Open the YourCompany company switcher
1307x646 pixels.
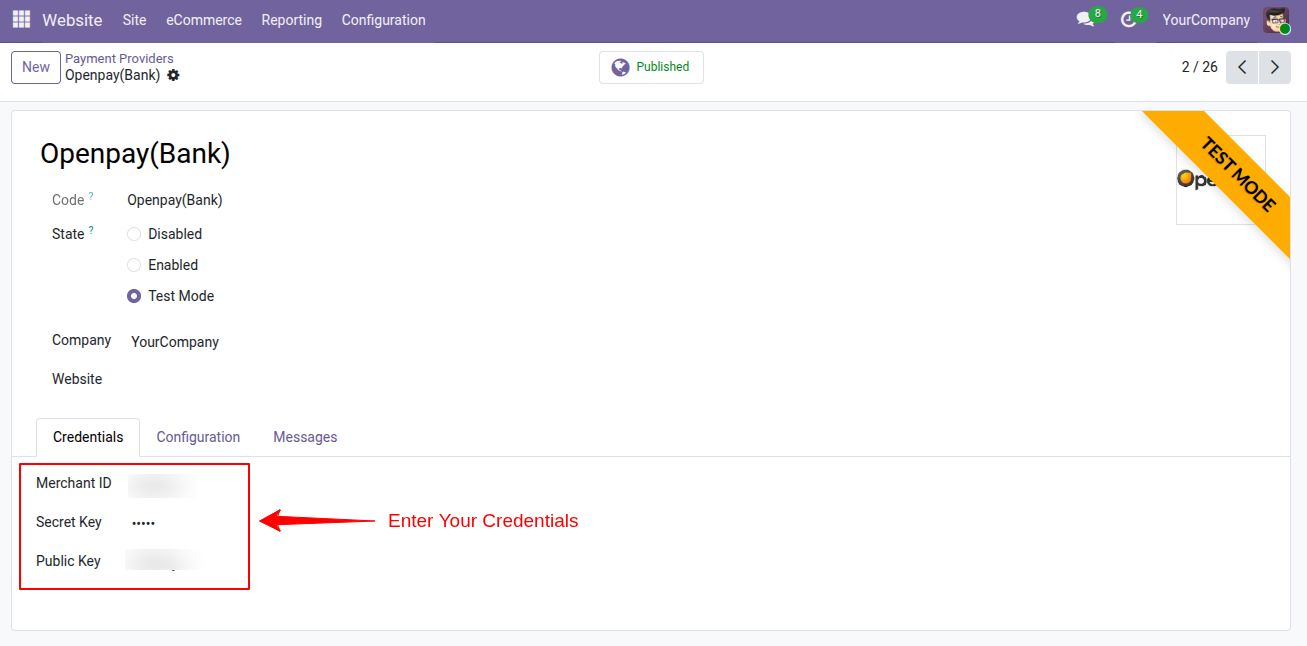pos(1206,20)
